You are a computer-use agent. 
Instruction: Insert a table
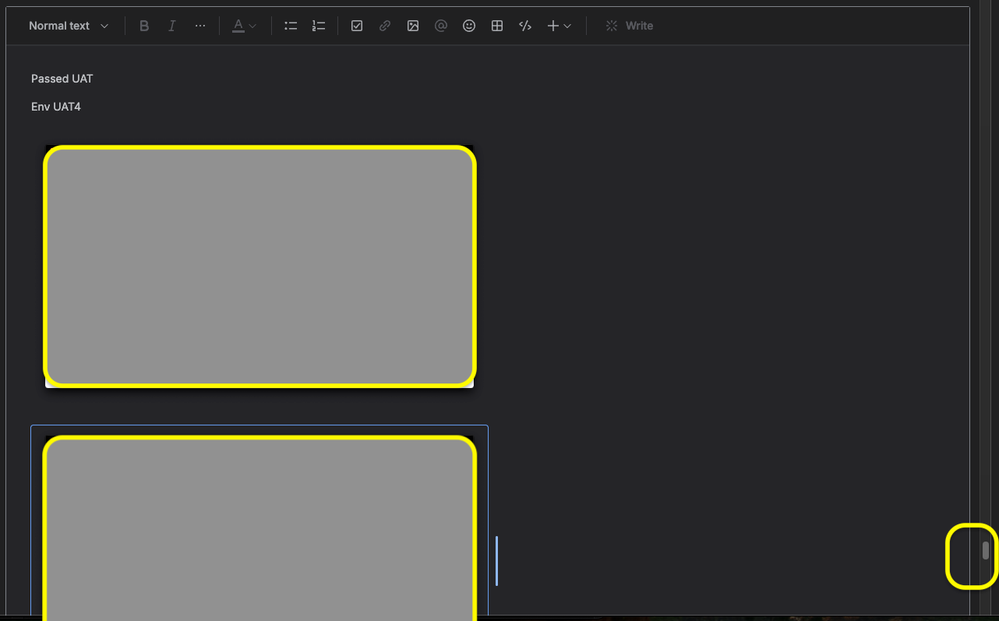pos(497,26)
